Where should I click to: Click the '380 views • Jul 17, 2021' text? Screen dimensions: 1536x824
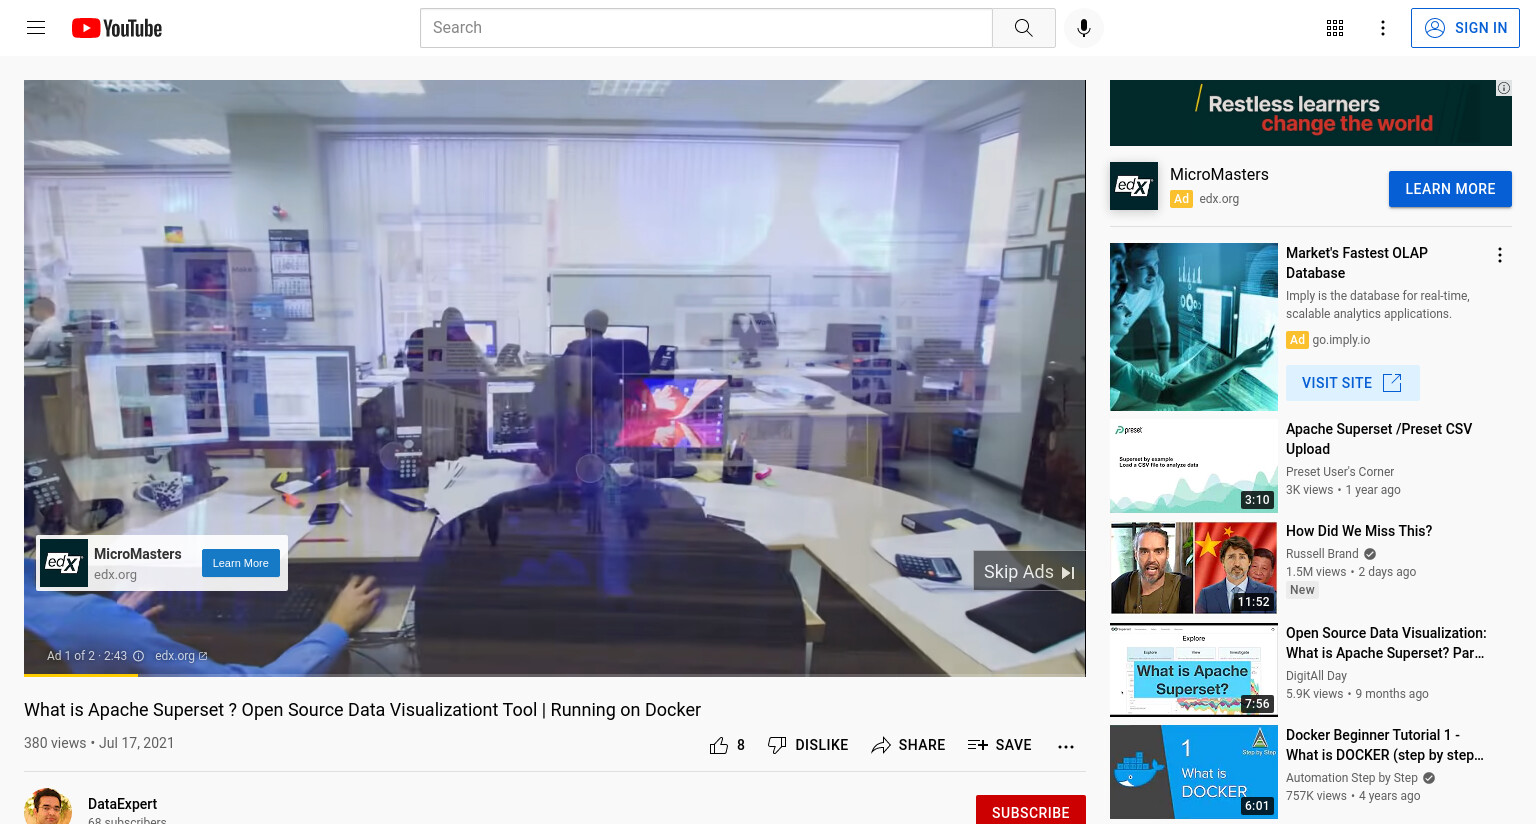99,743
